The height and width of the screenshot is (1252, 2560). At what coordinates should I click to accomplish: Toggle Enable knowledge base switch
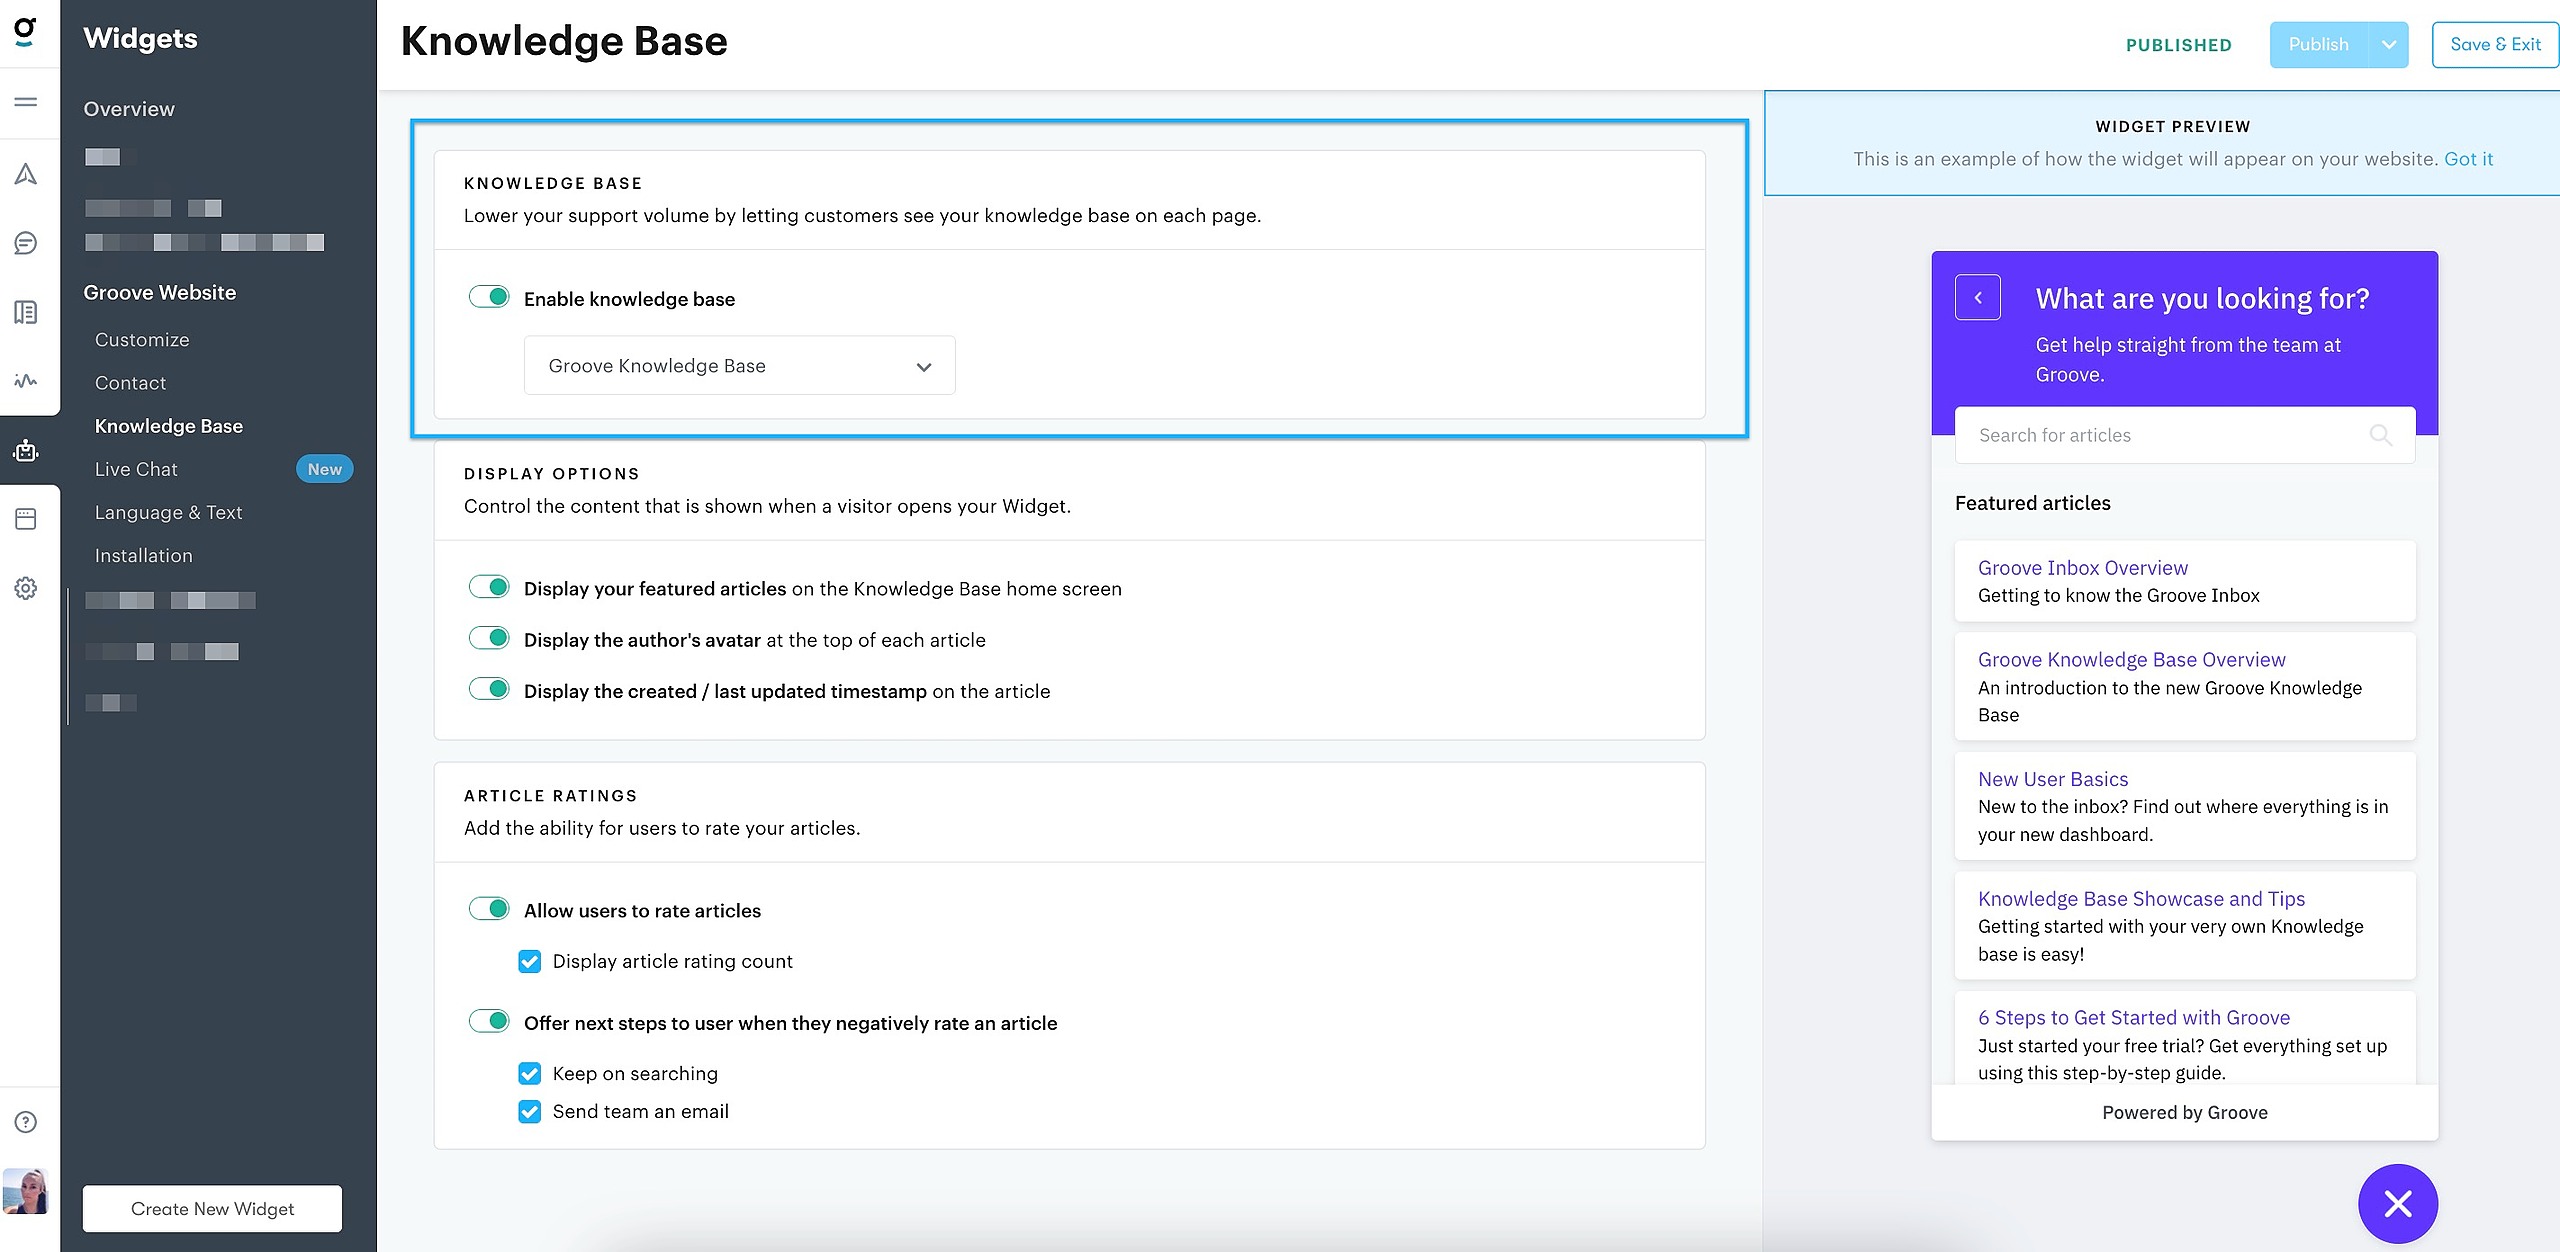[489, 298]
